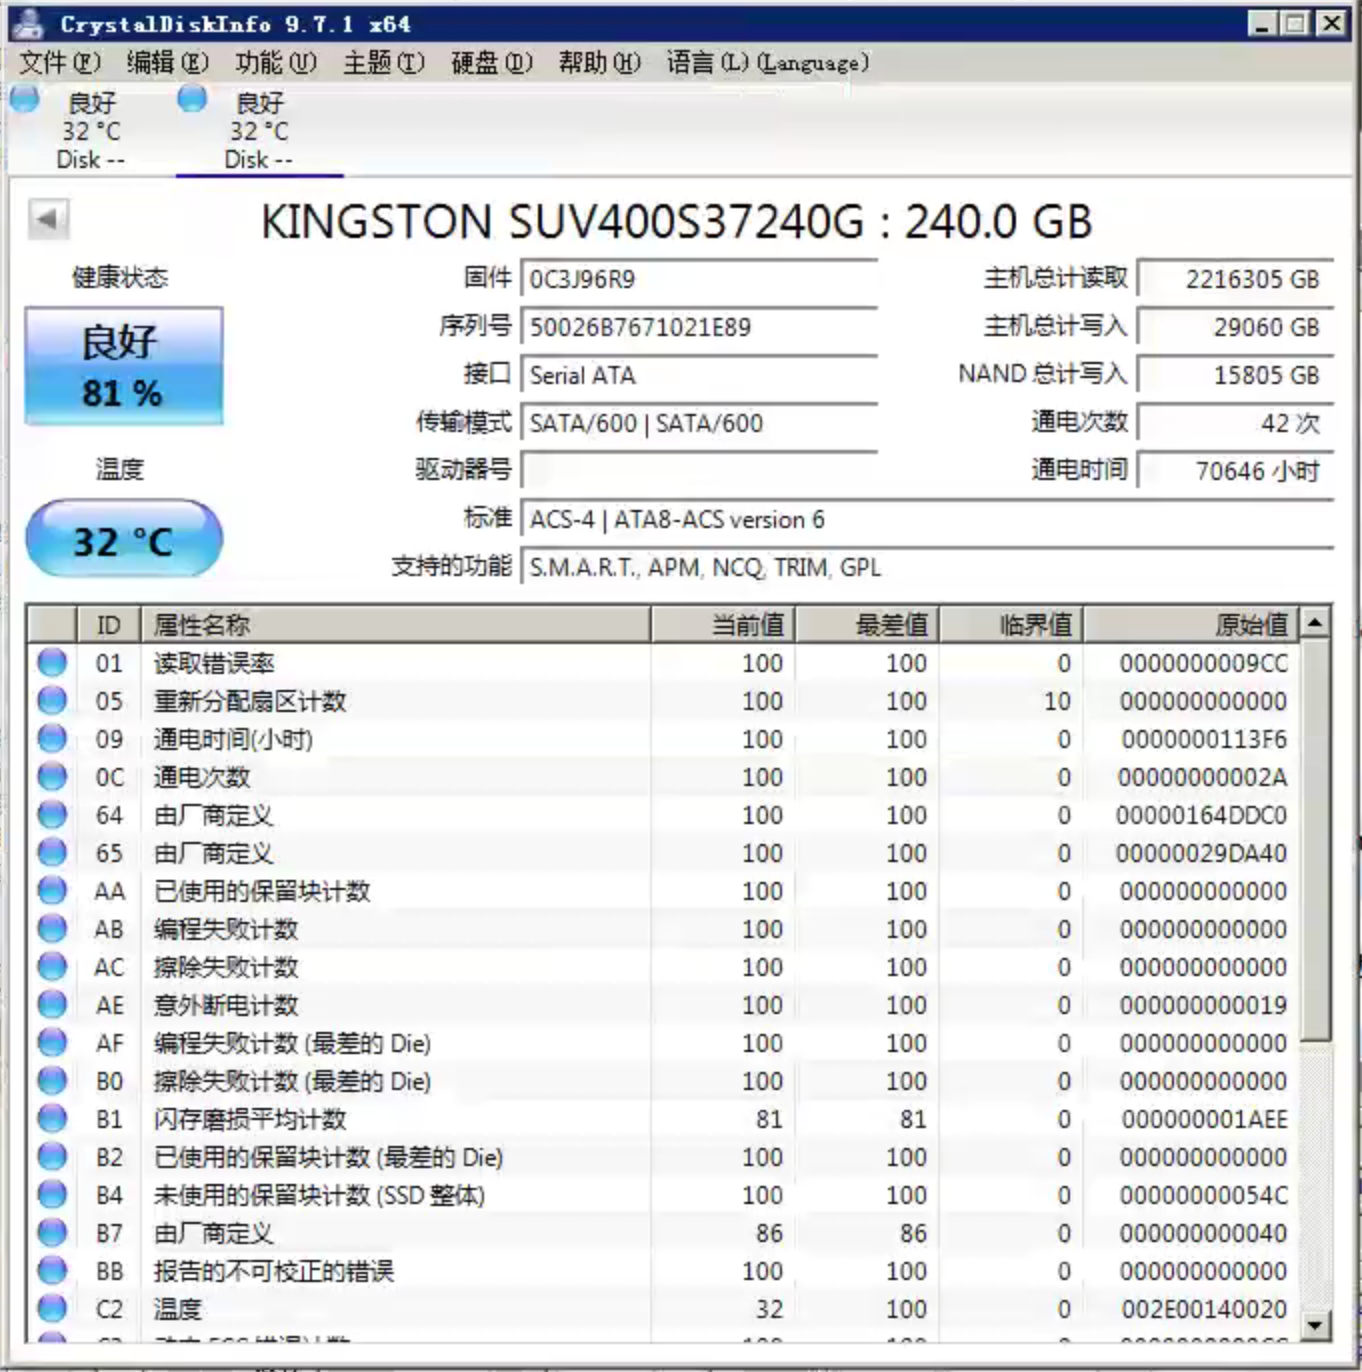The width and height of the screenshot is (1362, 1372).
Task: Click status orb for attribute B2
Action: coord(52,1156)
